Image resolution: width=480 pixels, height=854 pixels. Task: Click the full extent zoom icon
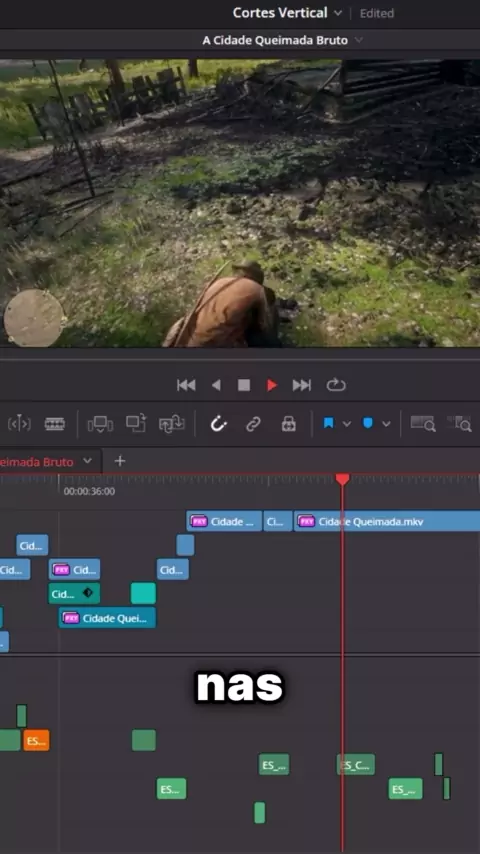(423, 423)
